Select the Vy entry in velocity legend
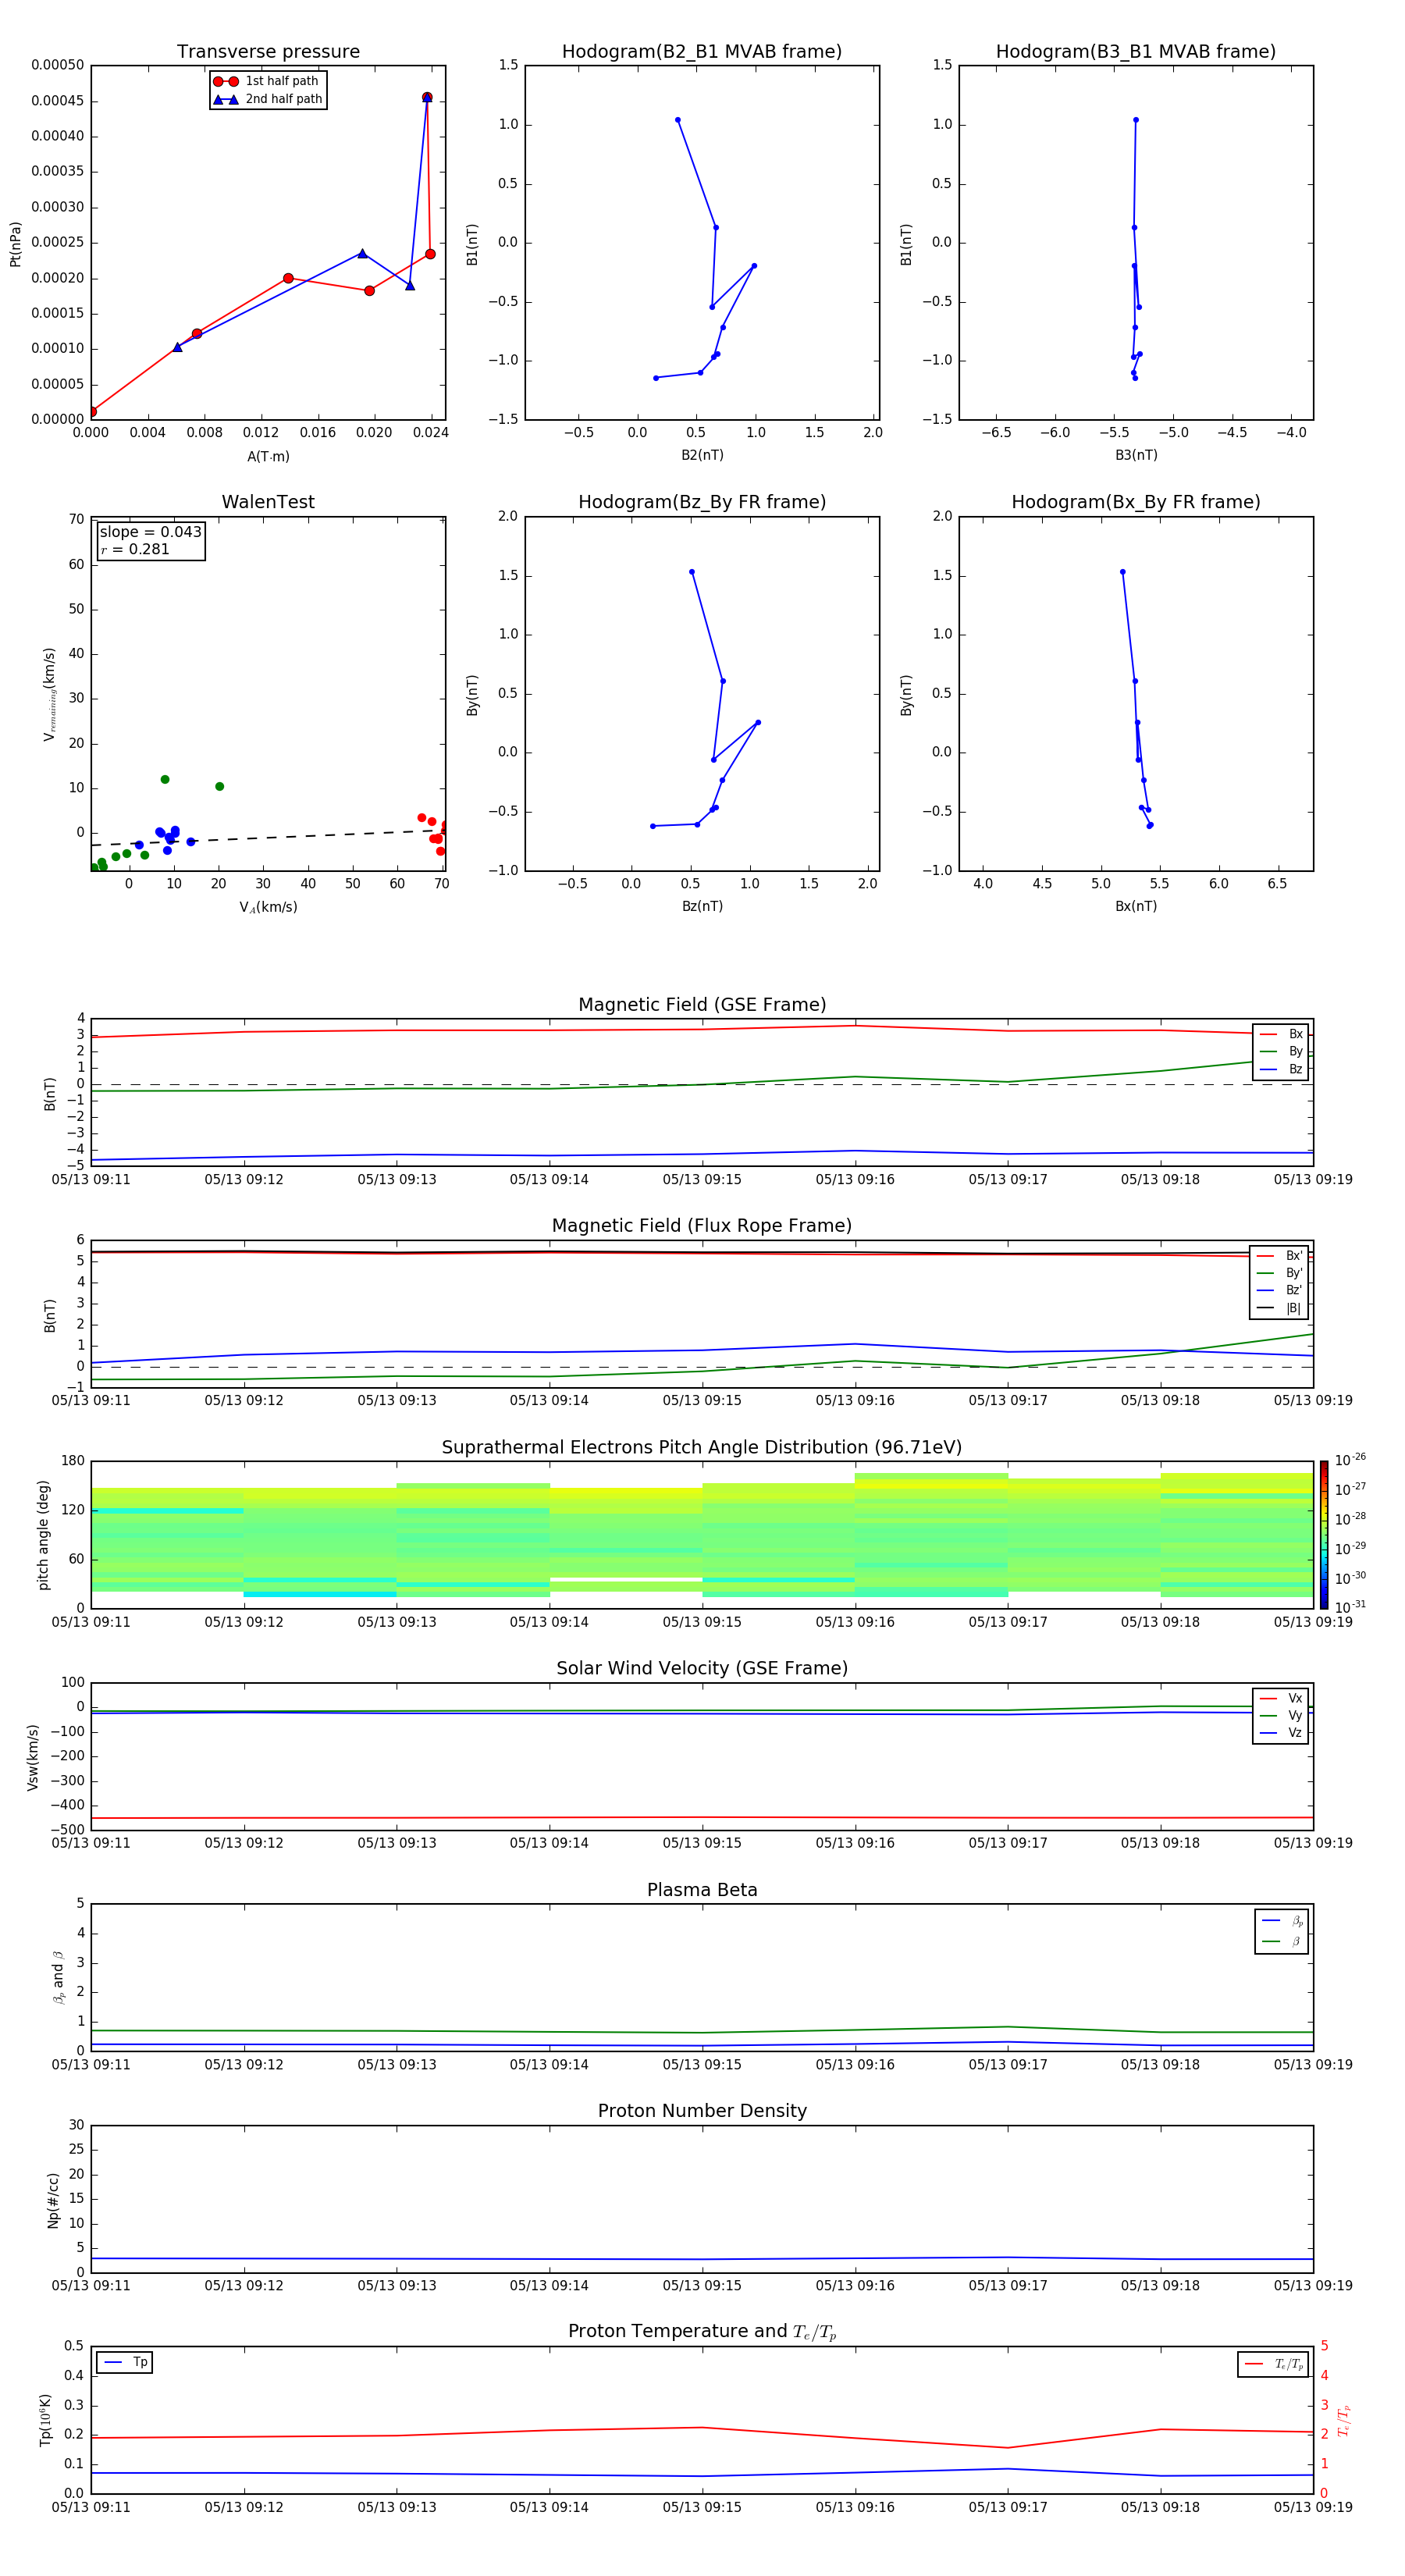 click(1281, 1715)
